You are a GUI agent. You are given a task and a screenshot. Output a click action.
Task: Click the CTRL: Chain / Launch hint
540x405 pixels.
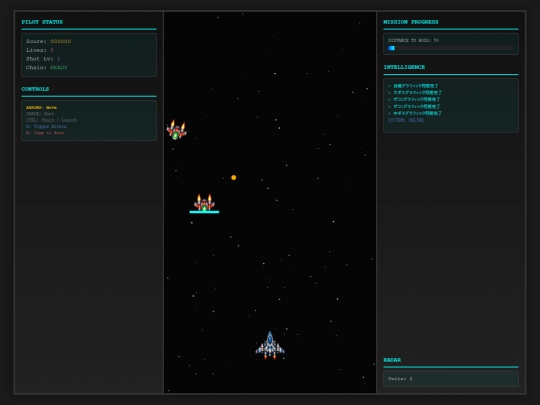click(51, 120)
